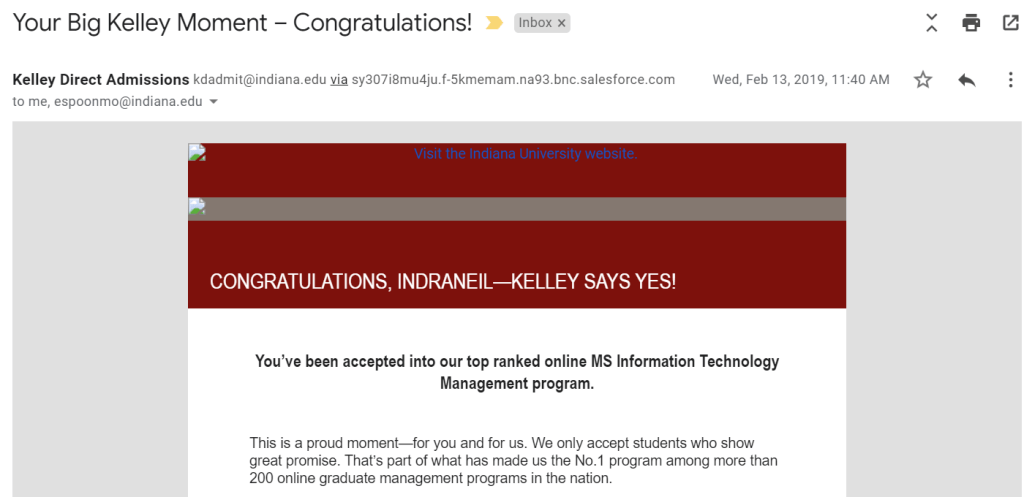The height and width of the screenshot is (497, 1024).
Task: Click the bold acceptance statement paragraph
Action: (517, 372)
